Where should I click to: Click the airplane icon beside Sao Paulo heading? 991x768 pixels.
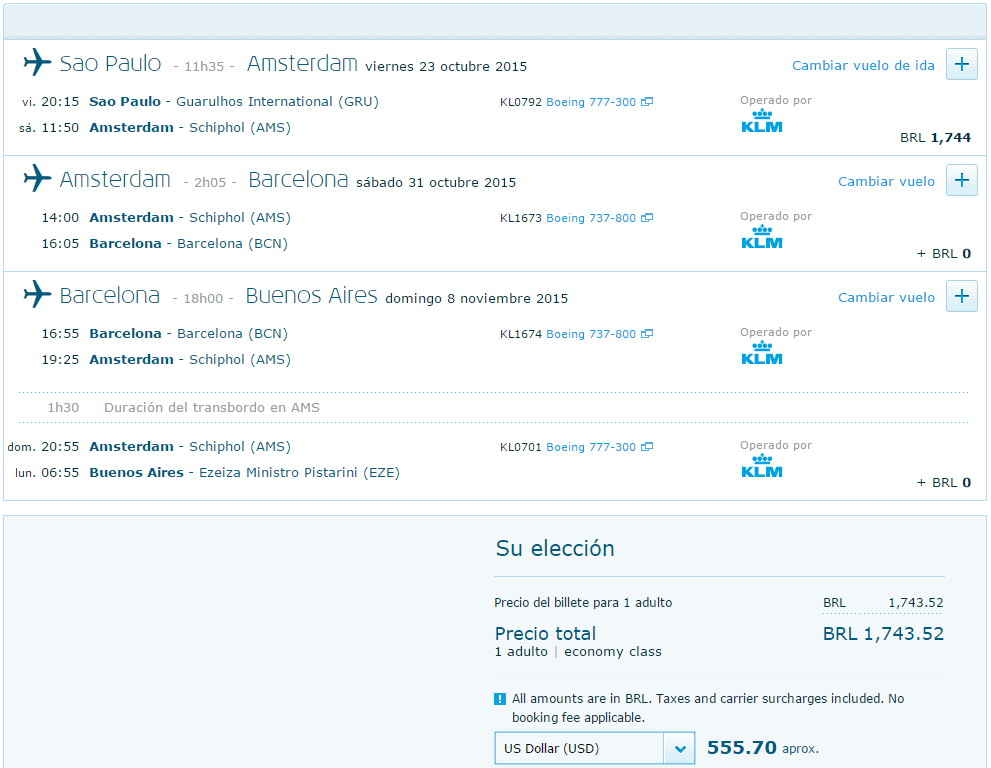[37, 63]
